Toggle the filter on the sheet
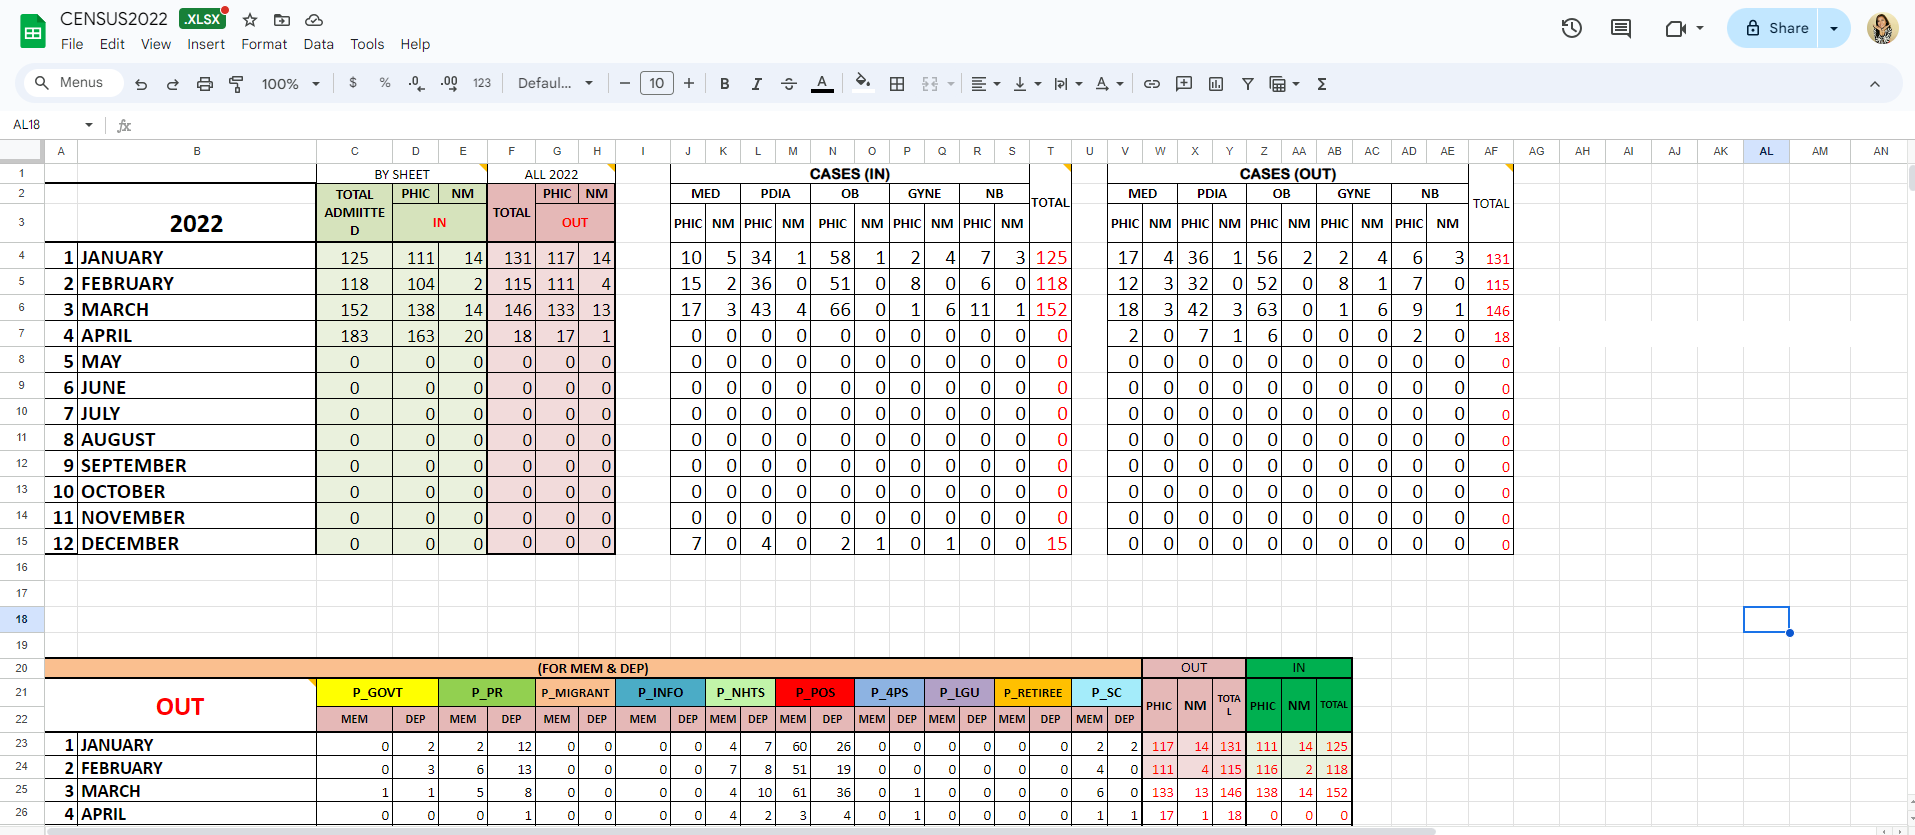 tap(1248, 84)
